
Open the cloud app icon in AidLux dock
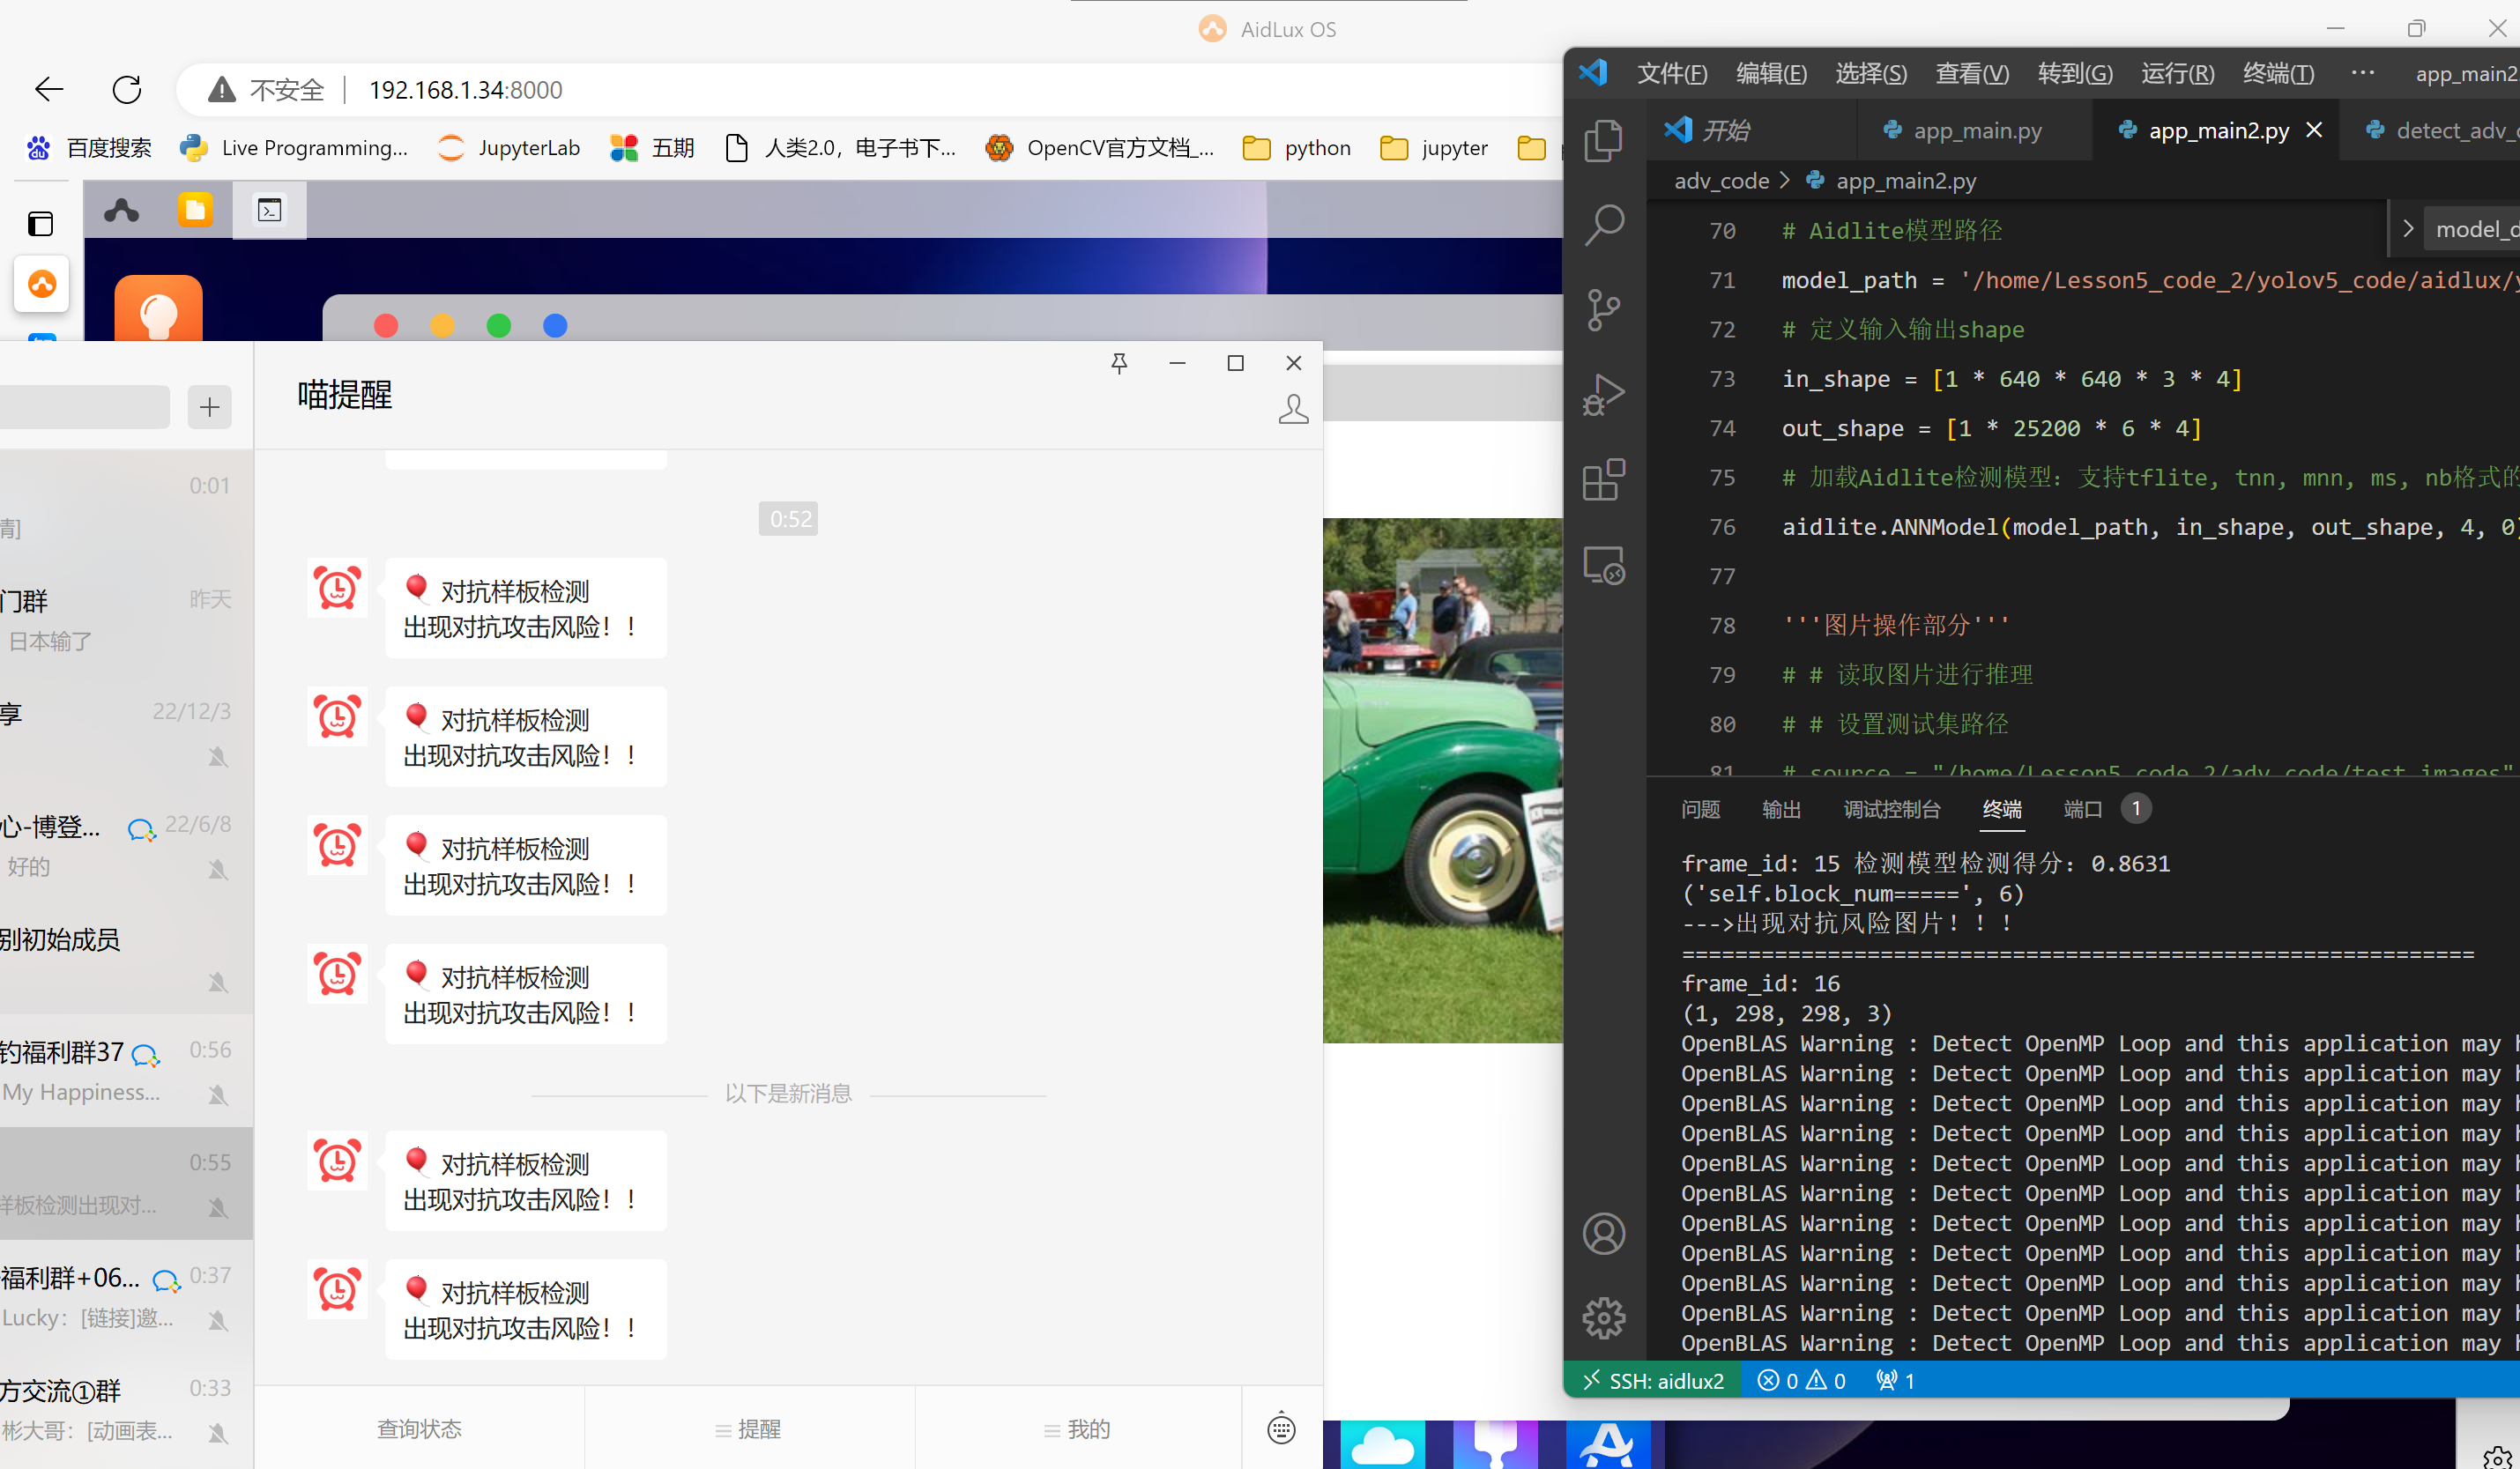pyautogui.click(x=1382, y=1445)
